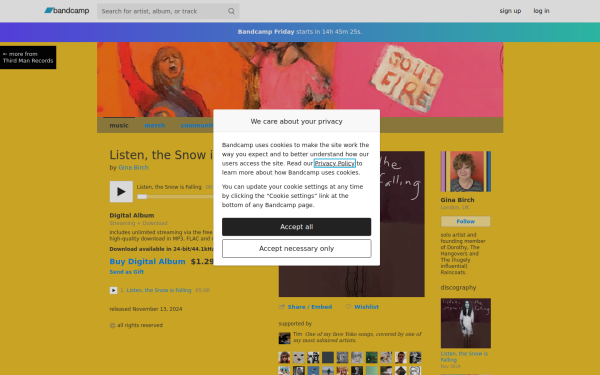This screenshot has height=375, width=600.
Task: Play the album with the large play button
Action: 121,191
